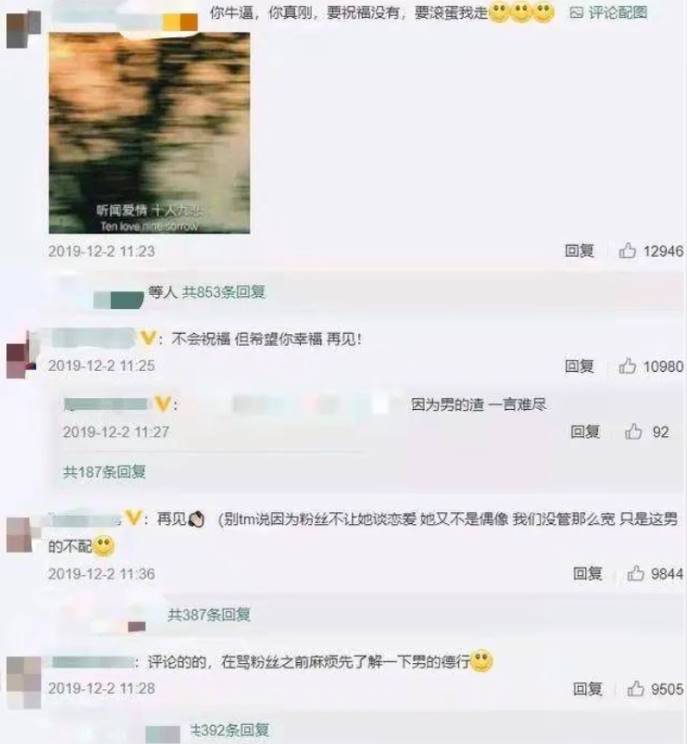Open the 392条回复 replies list

pyautogui.click(x=230, y=730)
